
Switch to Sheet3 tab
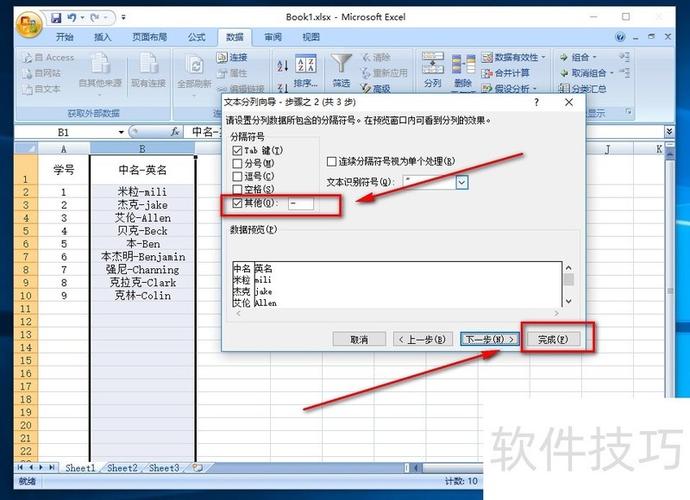click(164, 468)
